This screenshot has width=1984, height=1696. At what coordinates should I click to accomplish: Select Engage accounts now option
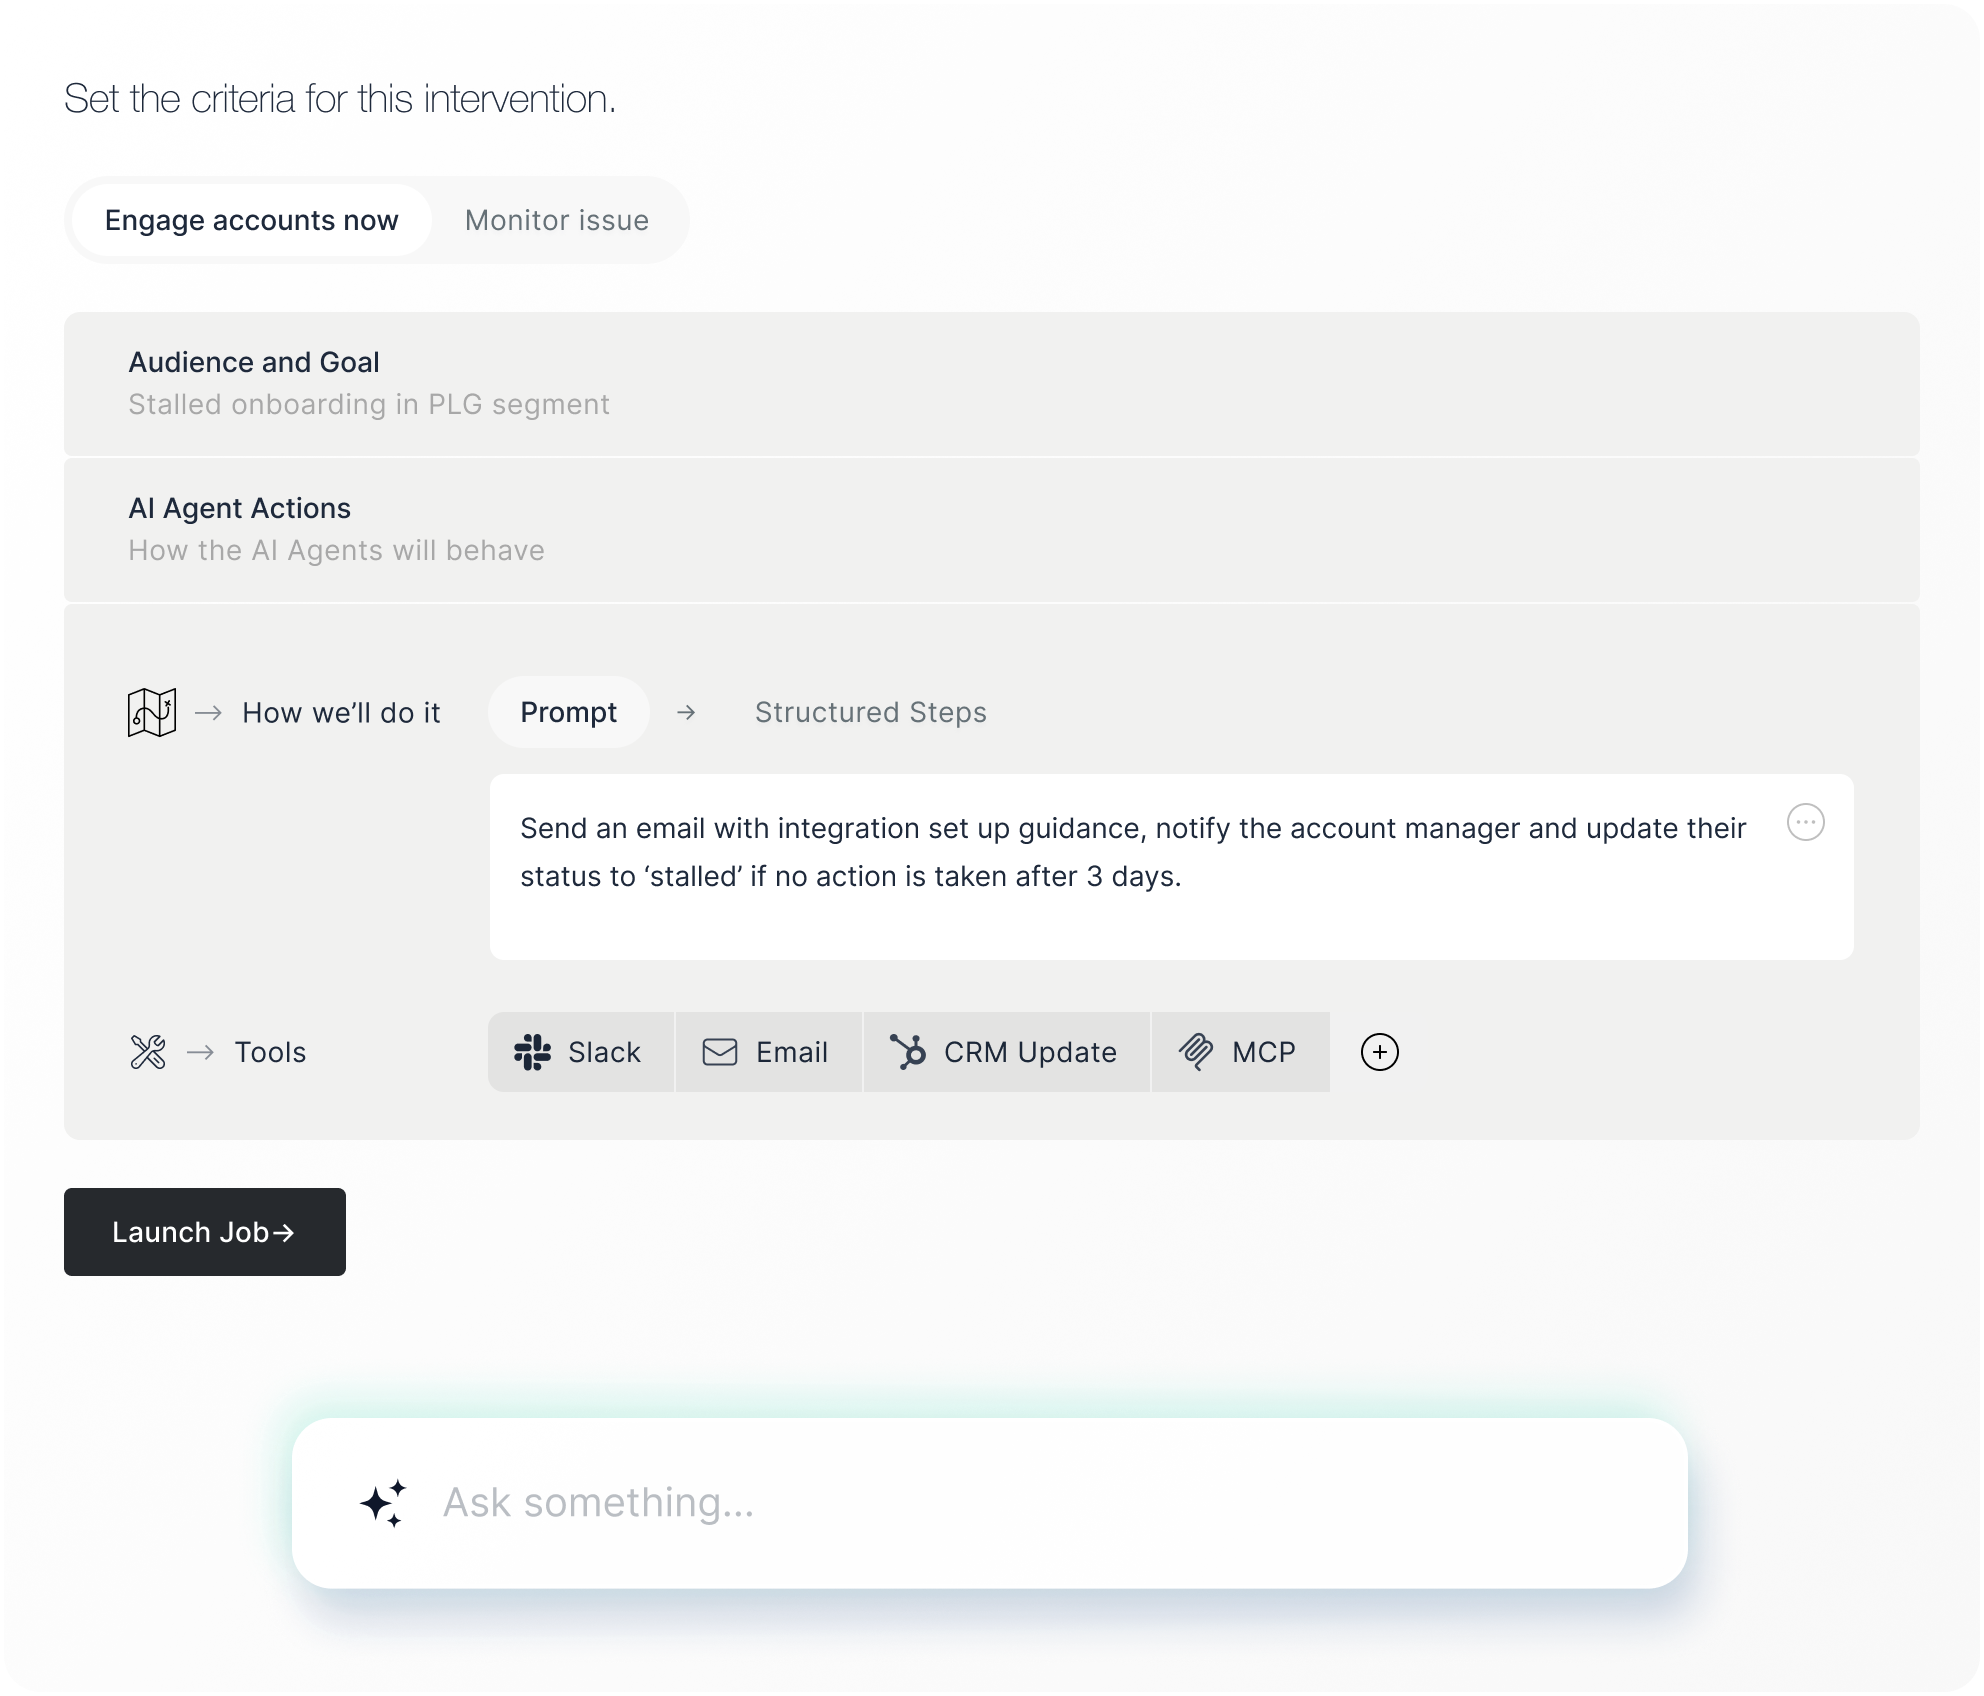252,220
